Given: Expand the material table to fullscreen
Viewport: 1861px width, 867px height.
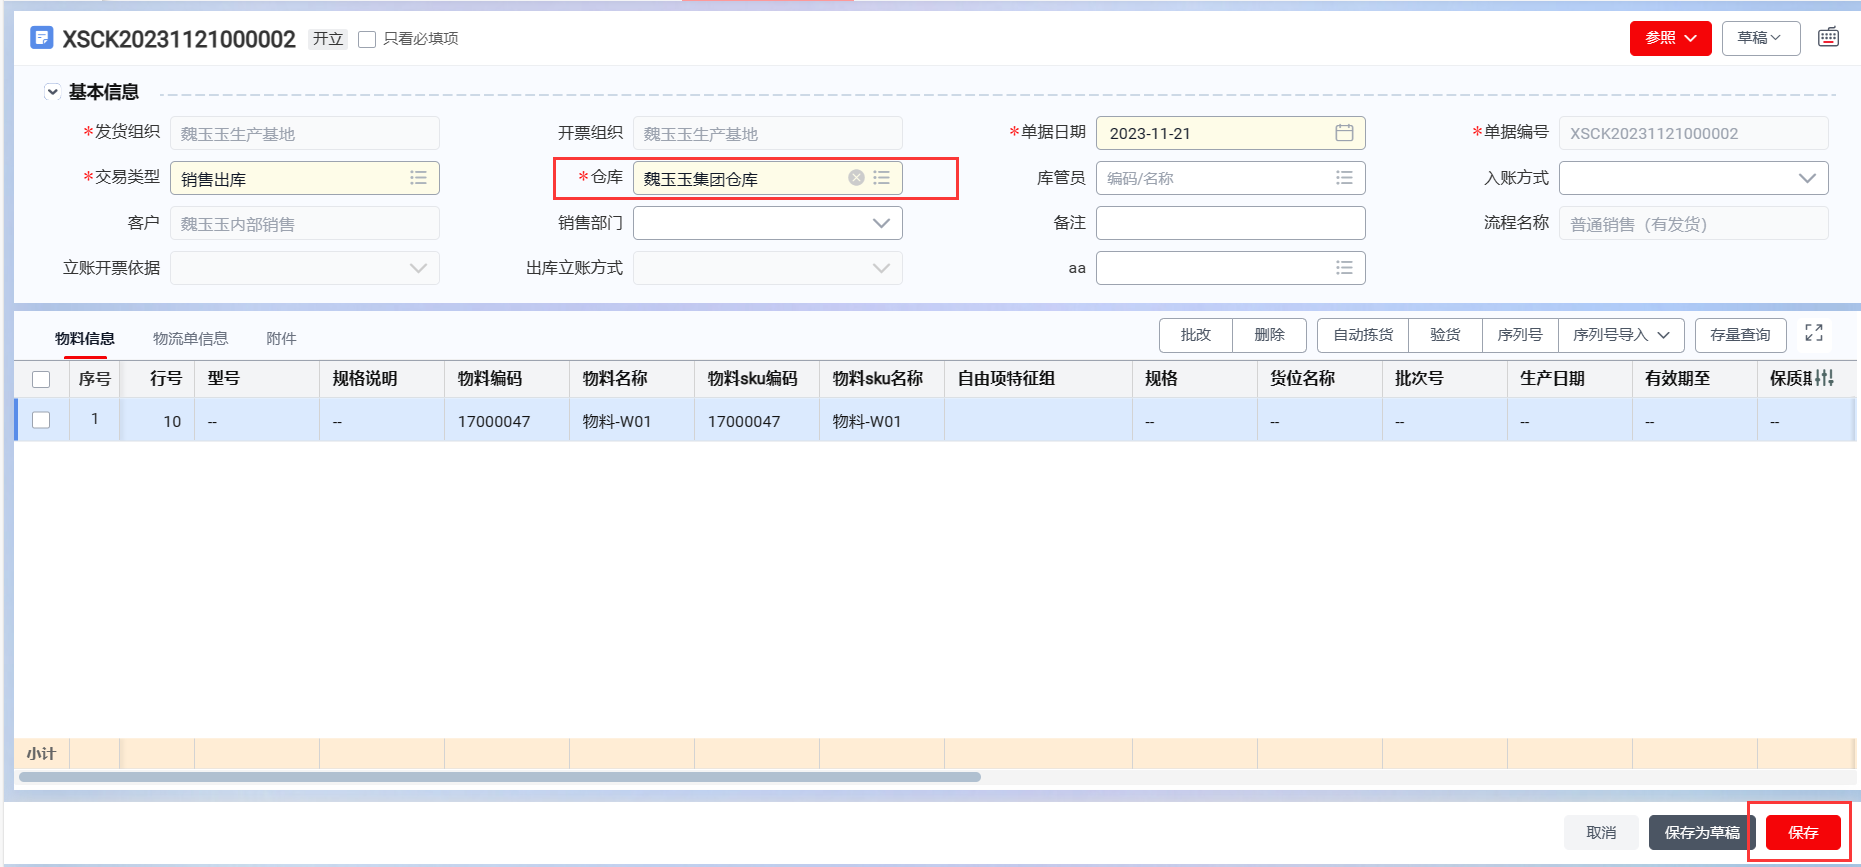Looking at the screenshot, I should (1814, 333).
